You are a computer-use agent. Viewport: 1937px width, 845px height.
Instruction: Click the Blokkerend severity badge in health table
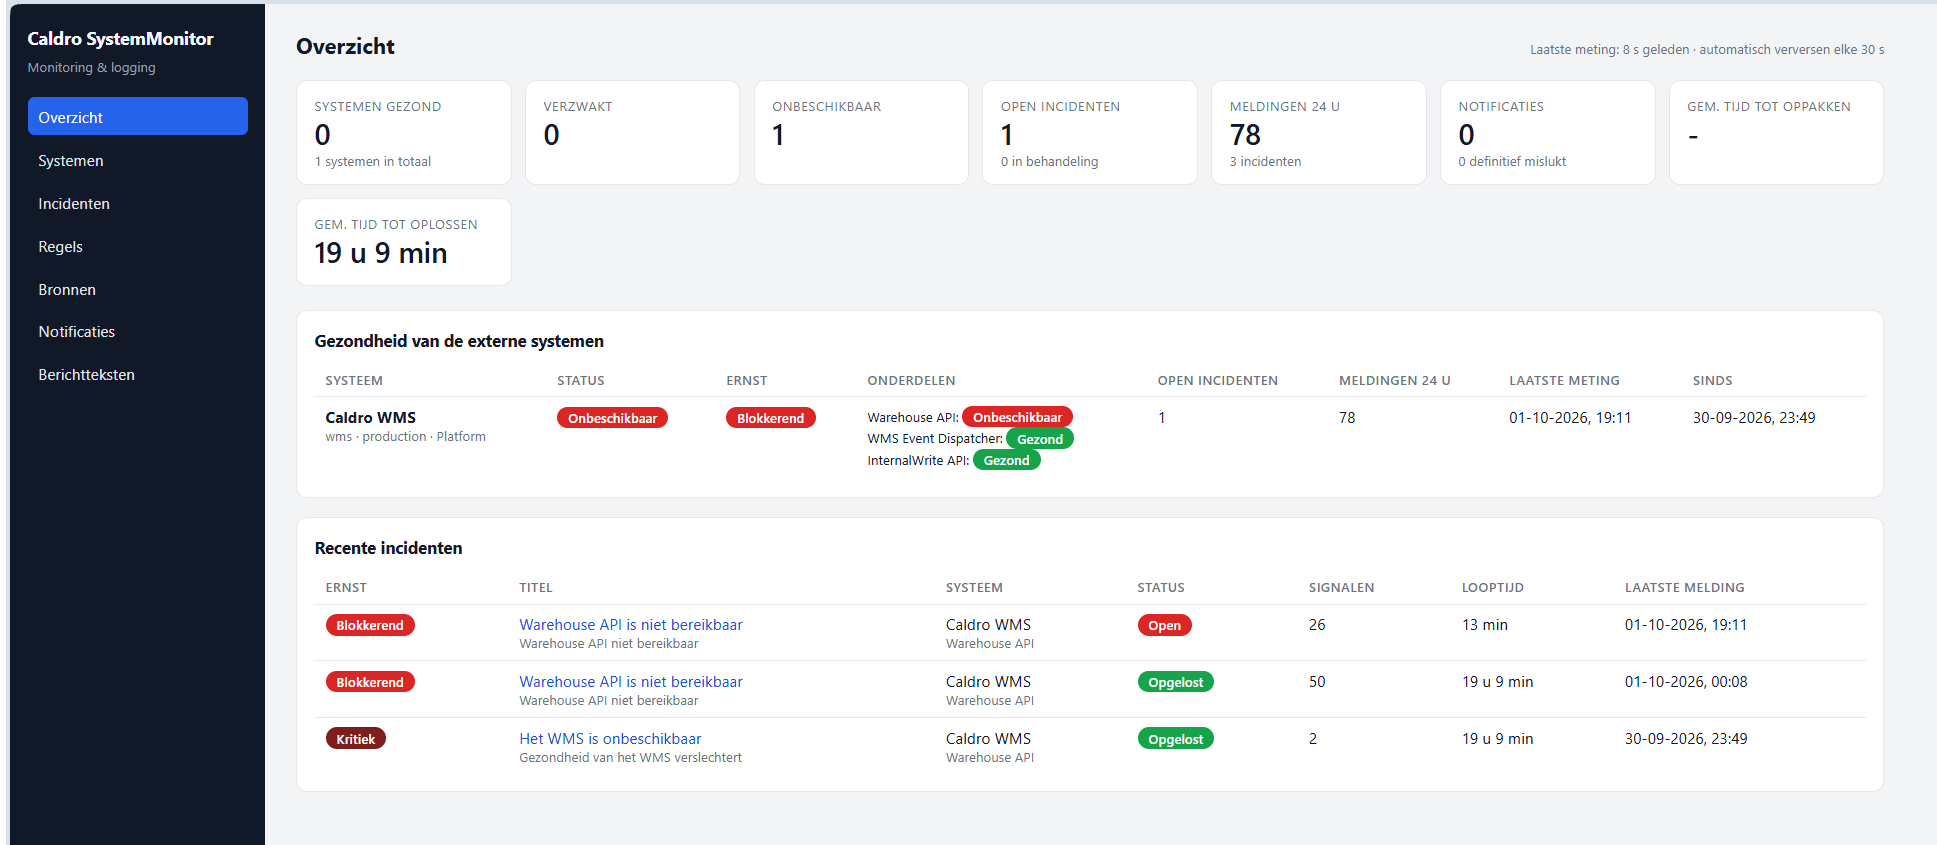point(770,418)
